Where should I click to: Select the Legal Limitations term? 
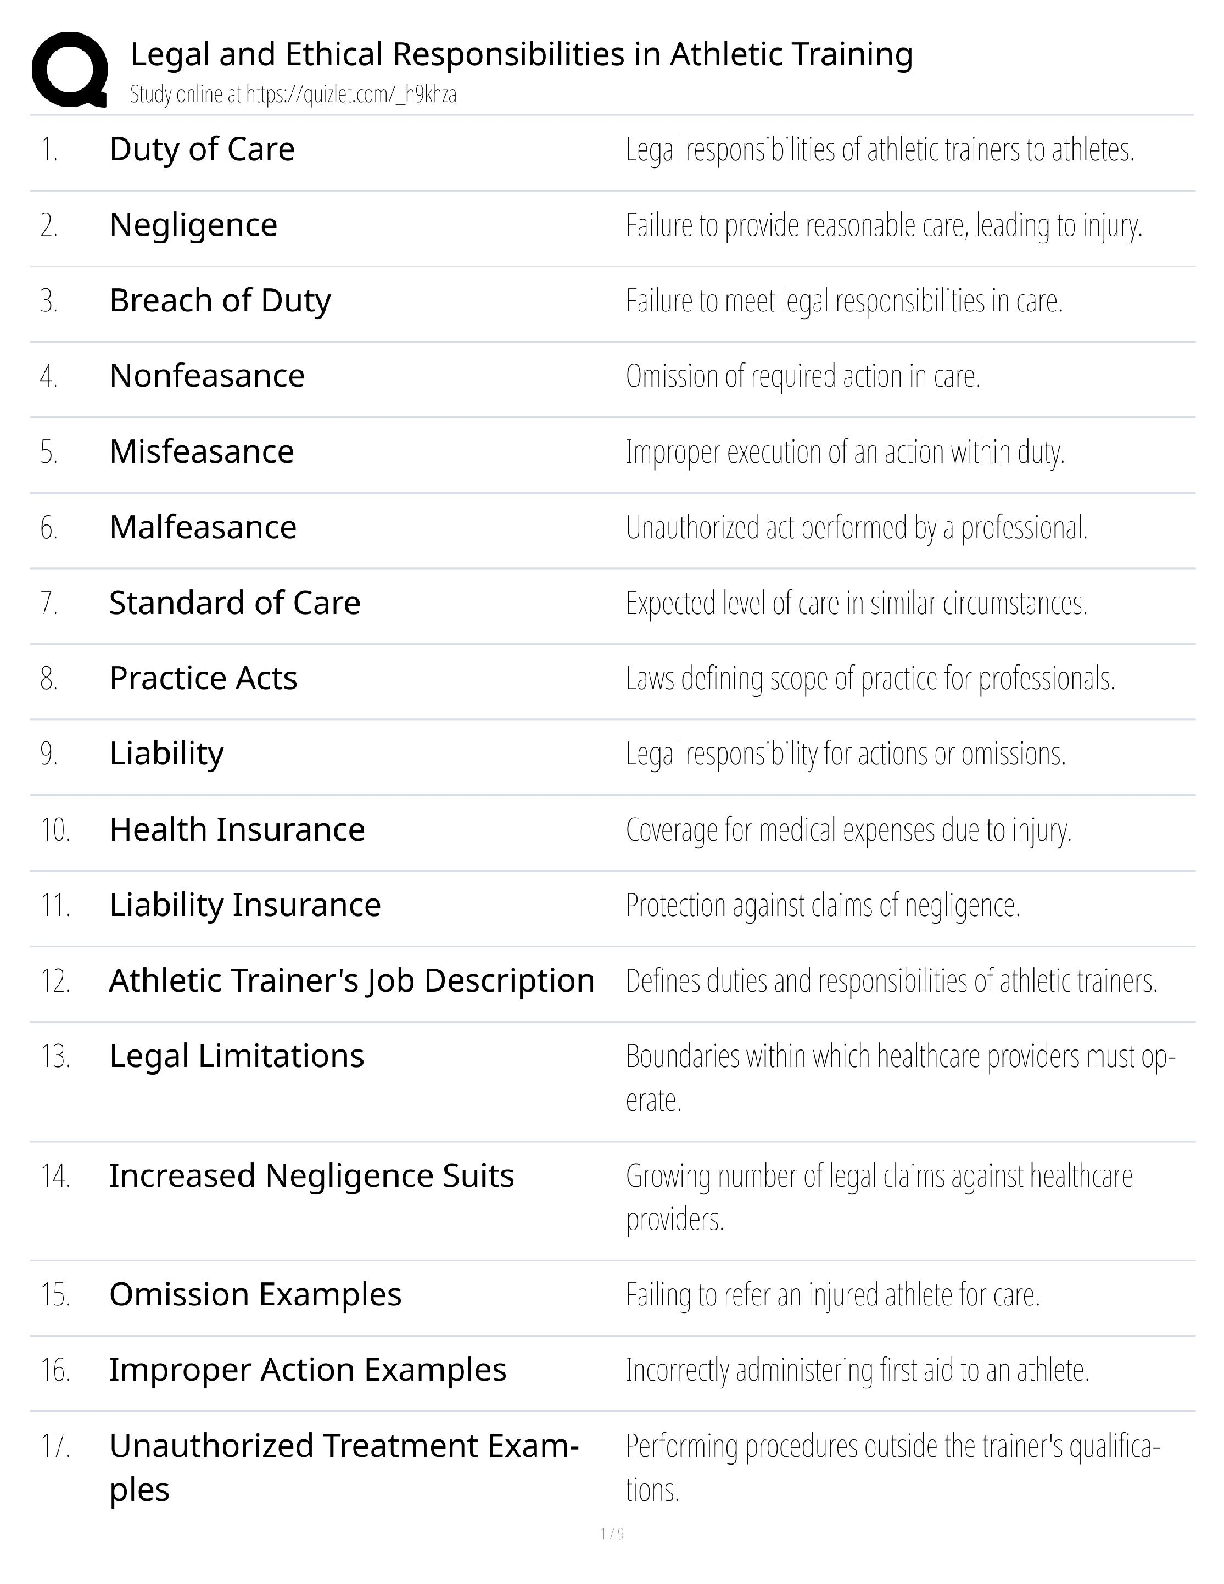coord(237,1056)
